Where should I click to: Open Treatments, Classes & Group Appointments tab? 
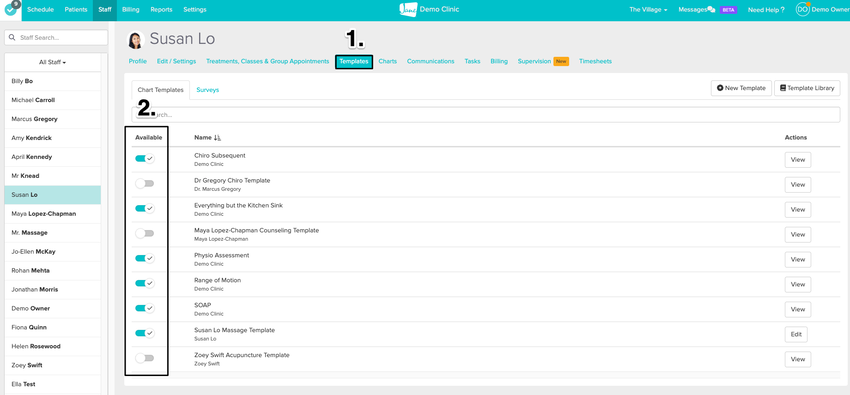[267, 61]
